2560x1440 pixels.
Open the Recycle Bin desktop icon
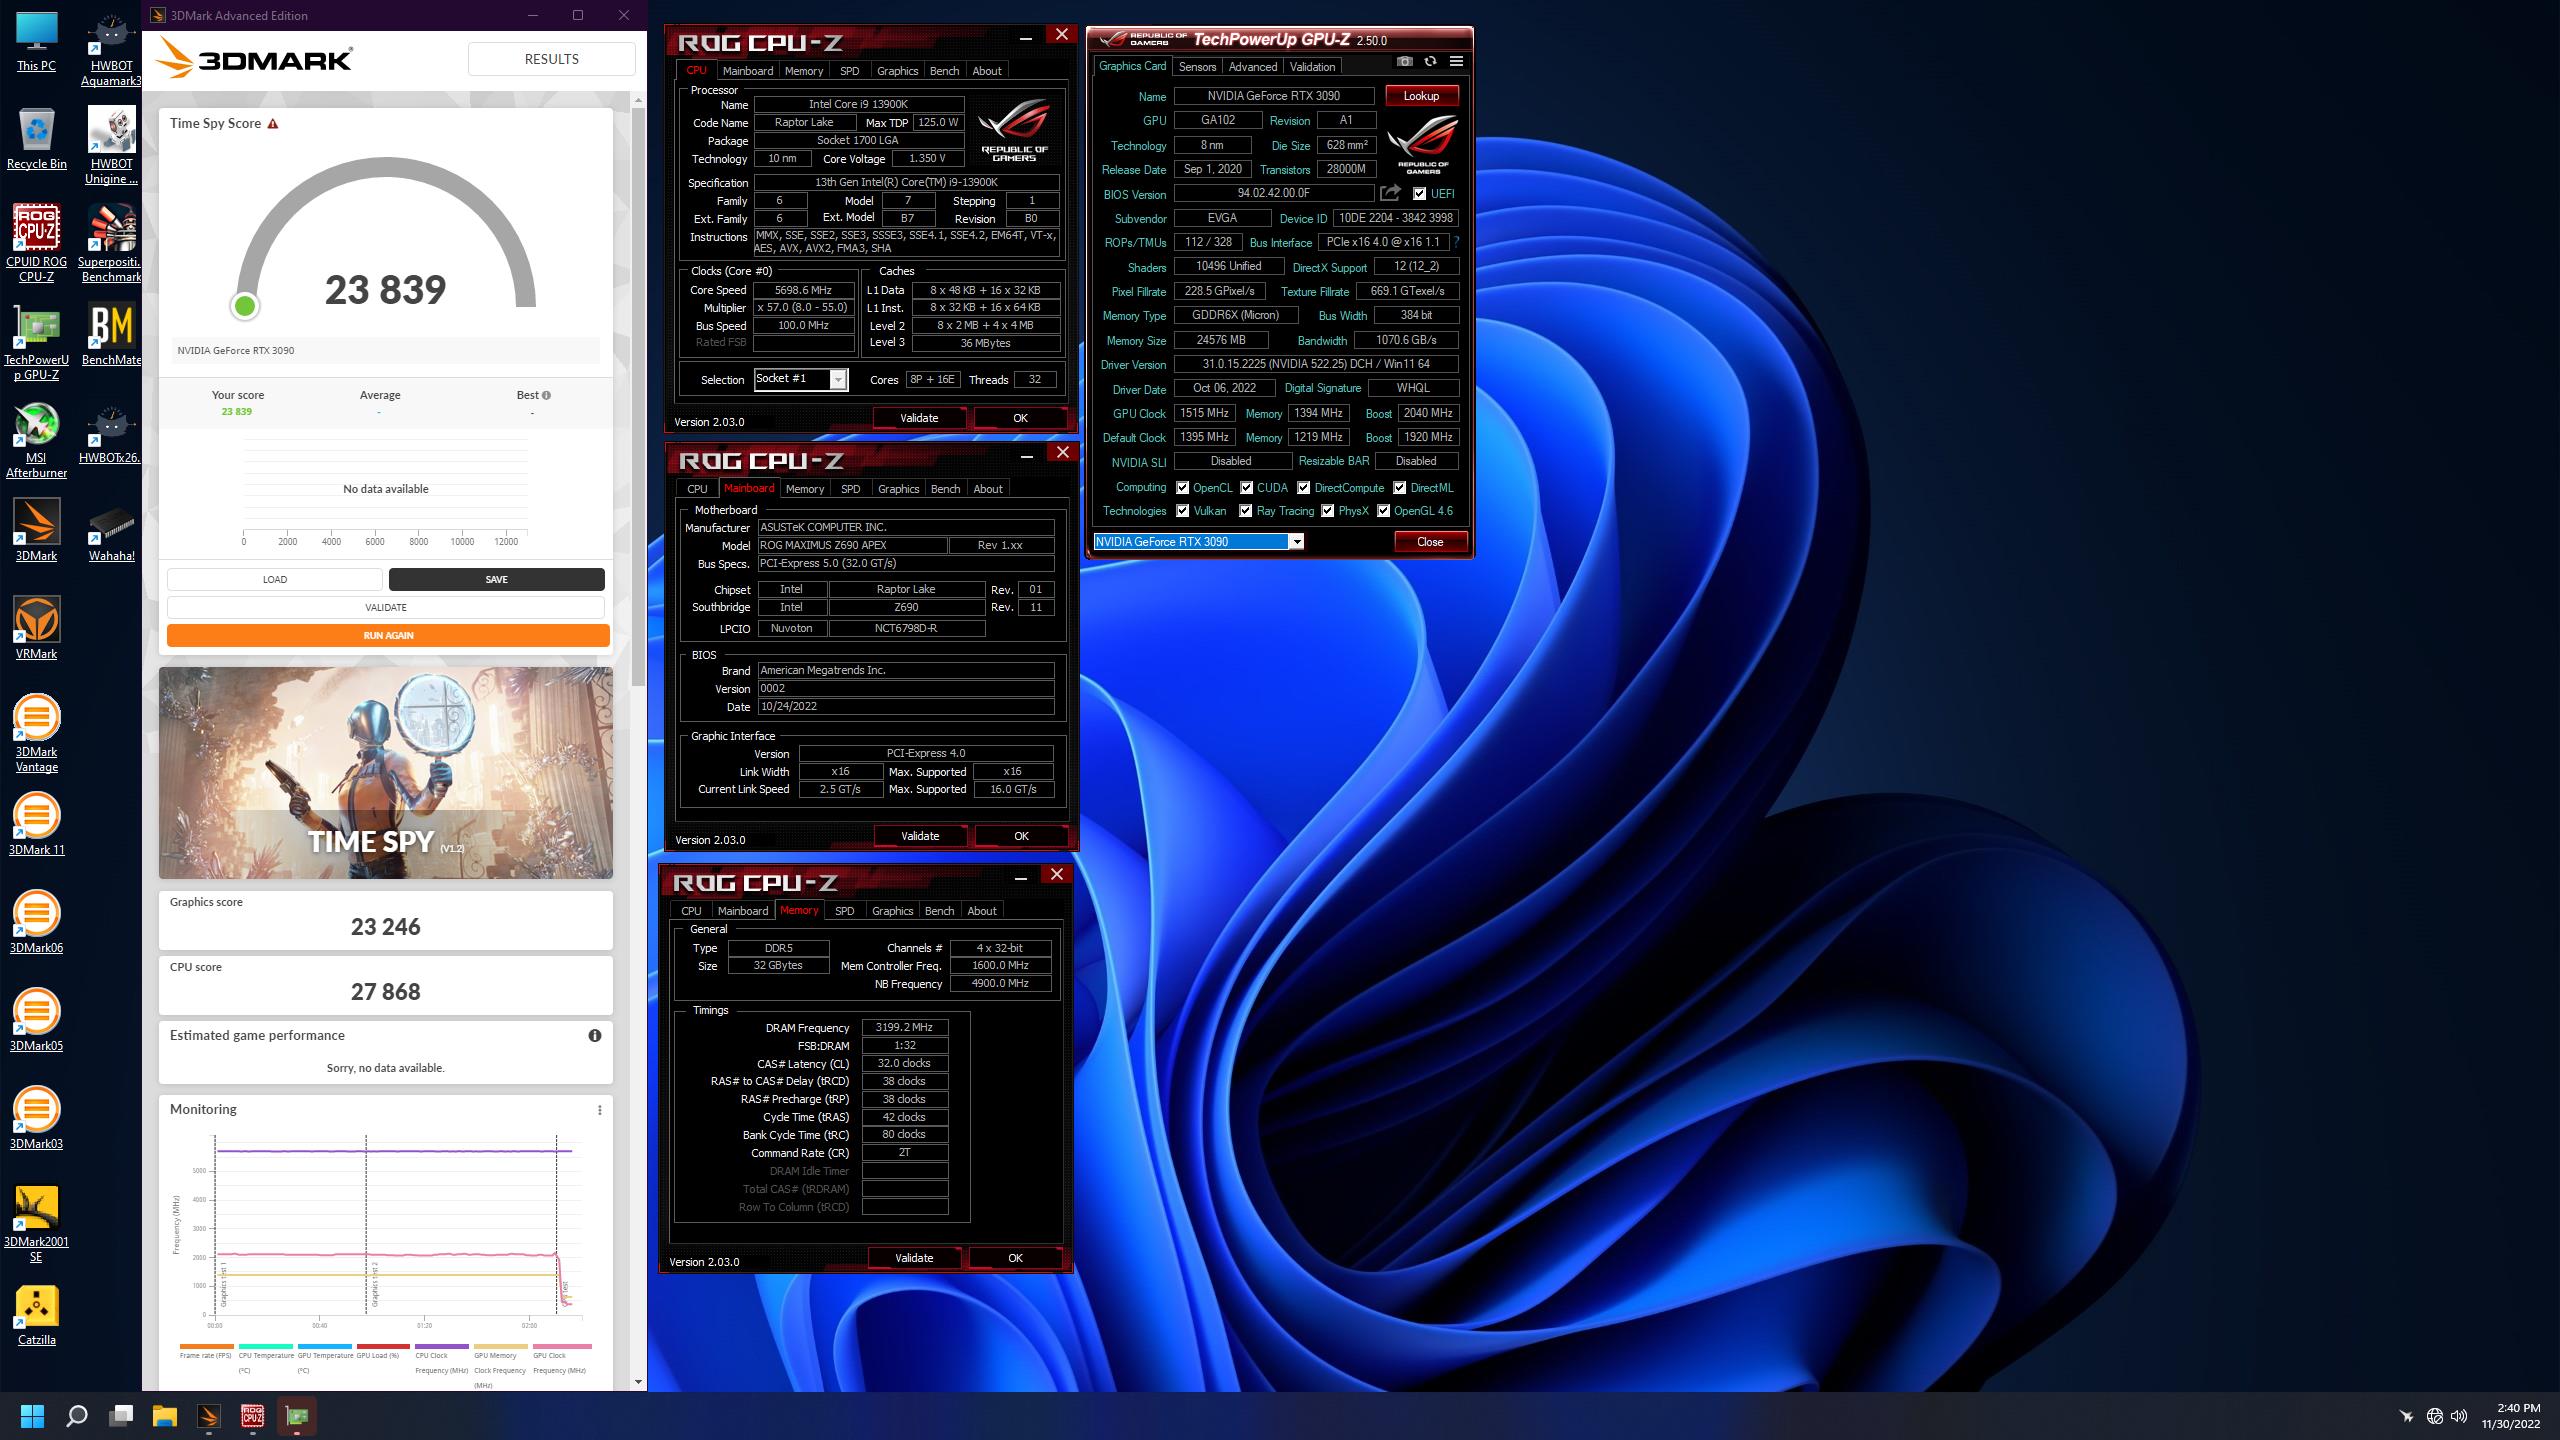(x=37, y=140)
